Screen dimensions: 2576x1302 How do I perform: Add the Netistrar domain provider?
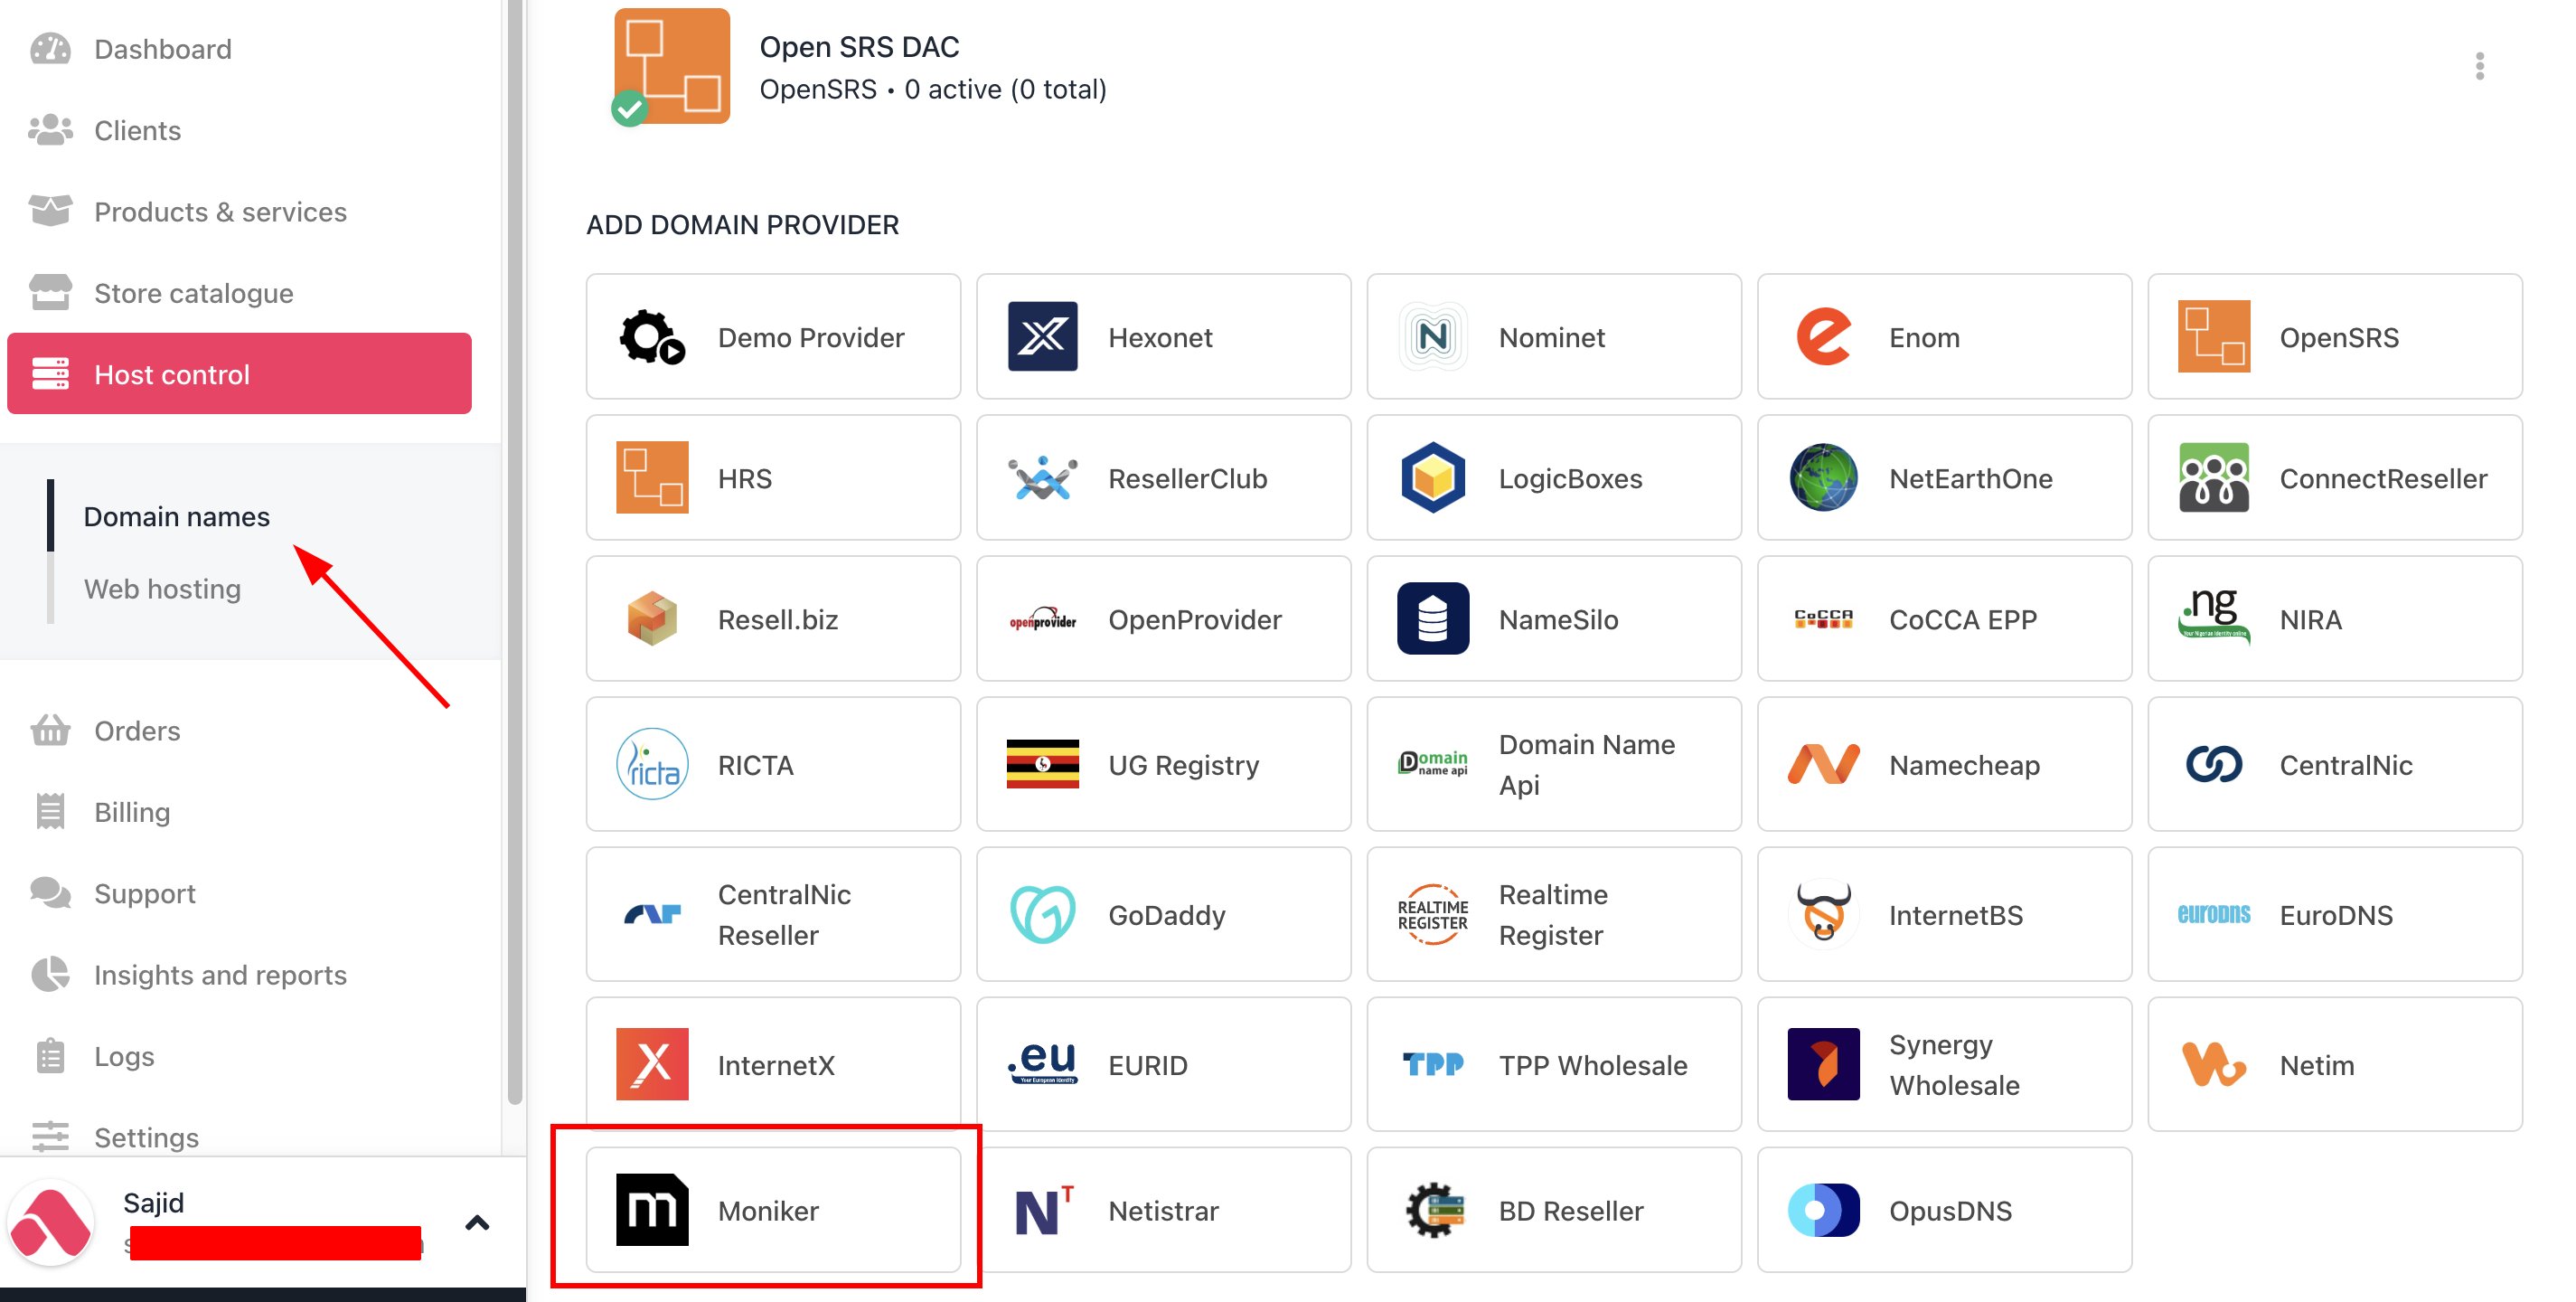point(1163,1210)
